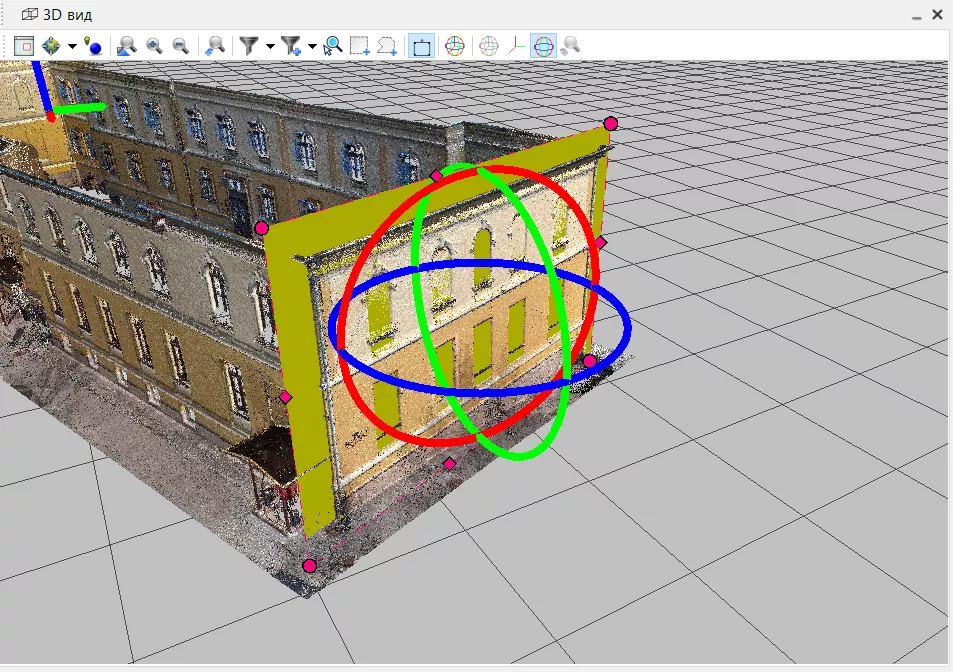Expand the navigation mode dropdown arrow
The image size is (953, 672).
tap(73, 45)
